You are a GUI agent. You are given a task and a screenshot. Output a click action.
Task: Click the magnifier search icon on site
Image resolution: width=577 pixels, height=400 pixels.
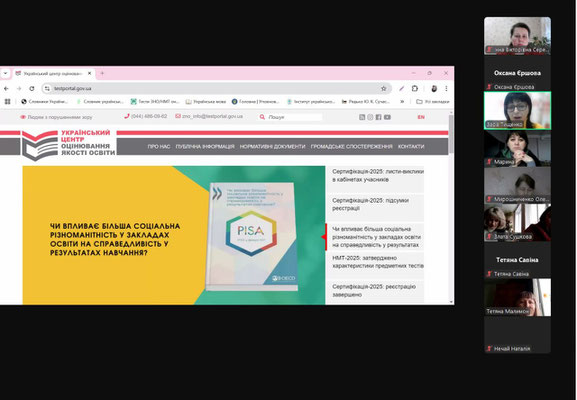262,117
